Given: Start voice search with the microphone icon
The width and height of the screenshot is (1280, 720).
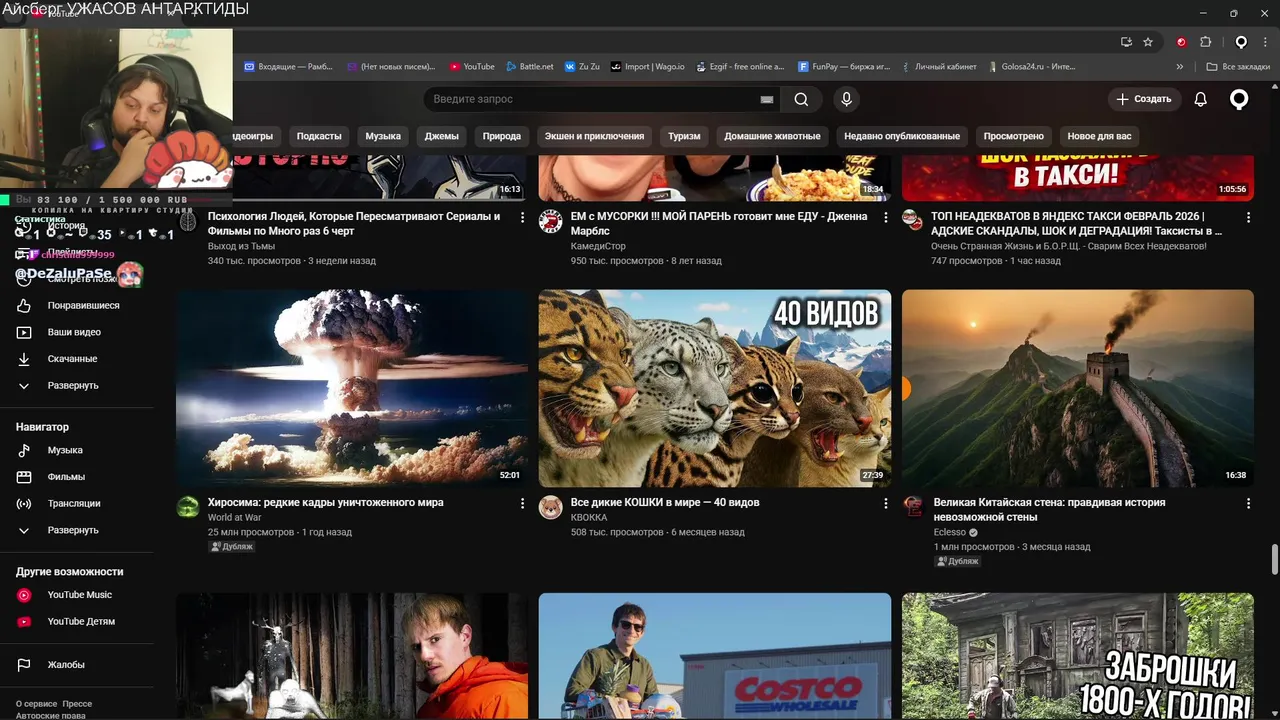Looking at the screenshot, I should pyautogui.click(x=846, y=99).
